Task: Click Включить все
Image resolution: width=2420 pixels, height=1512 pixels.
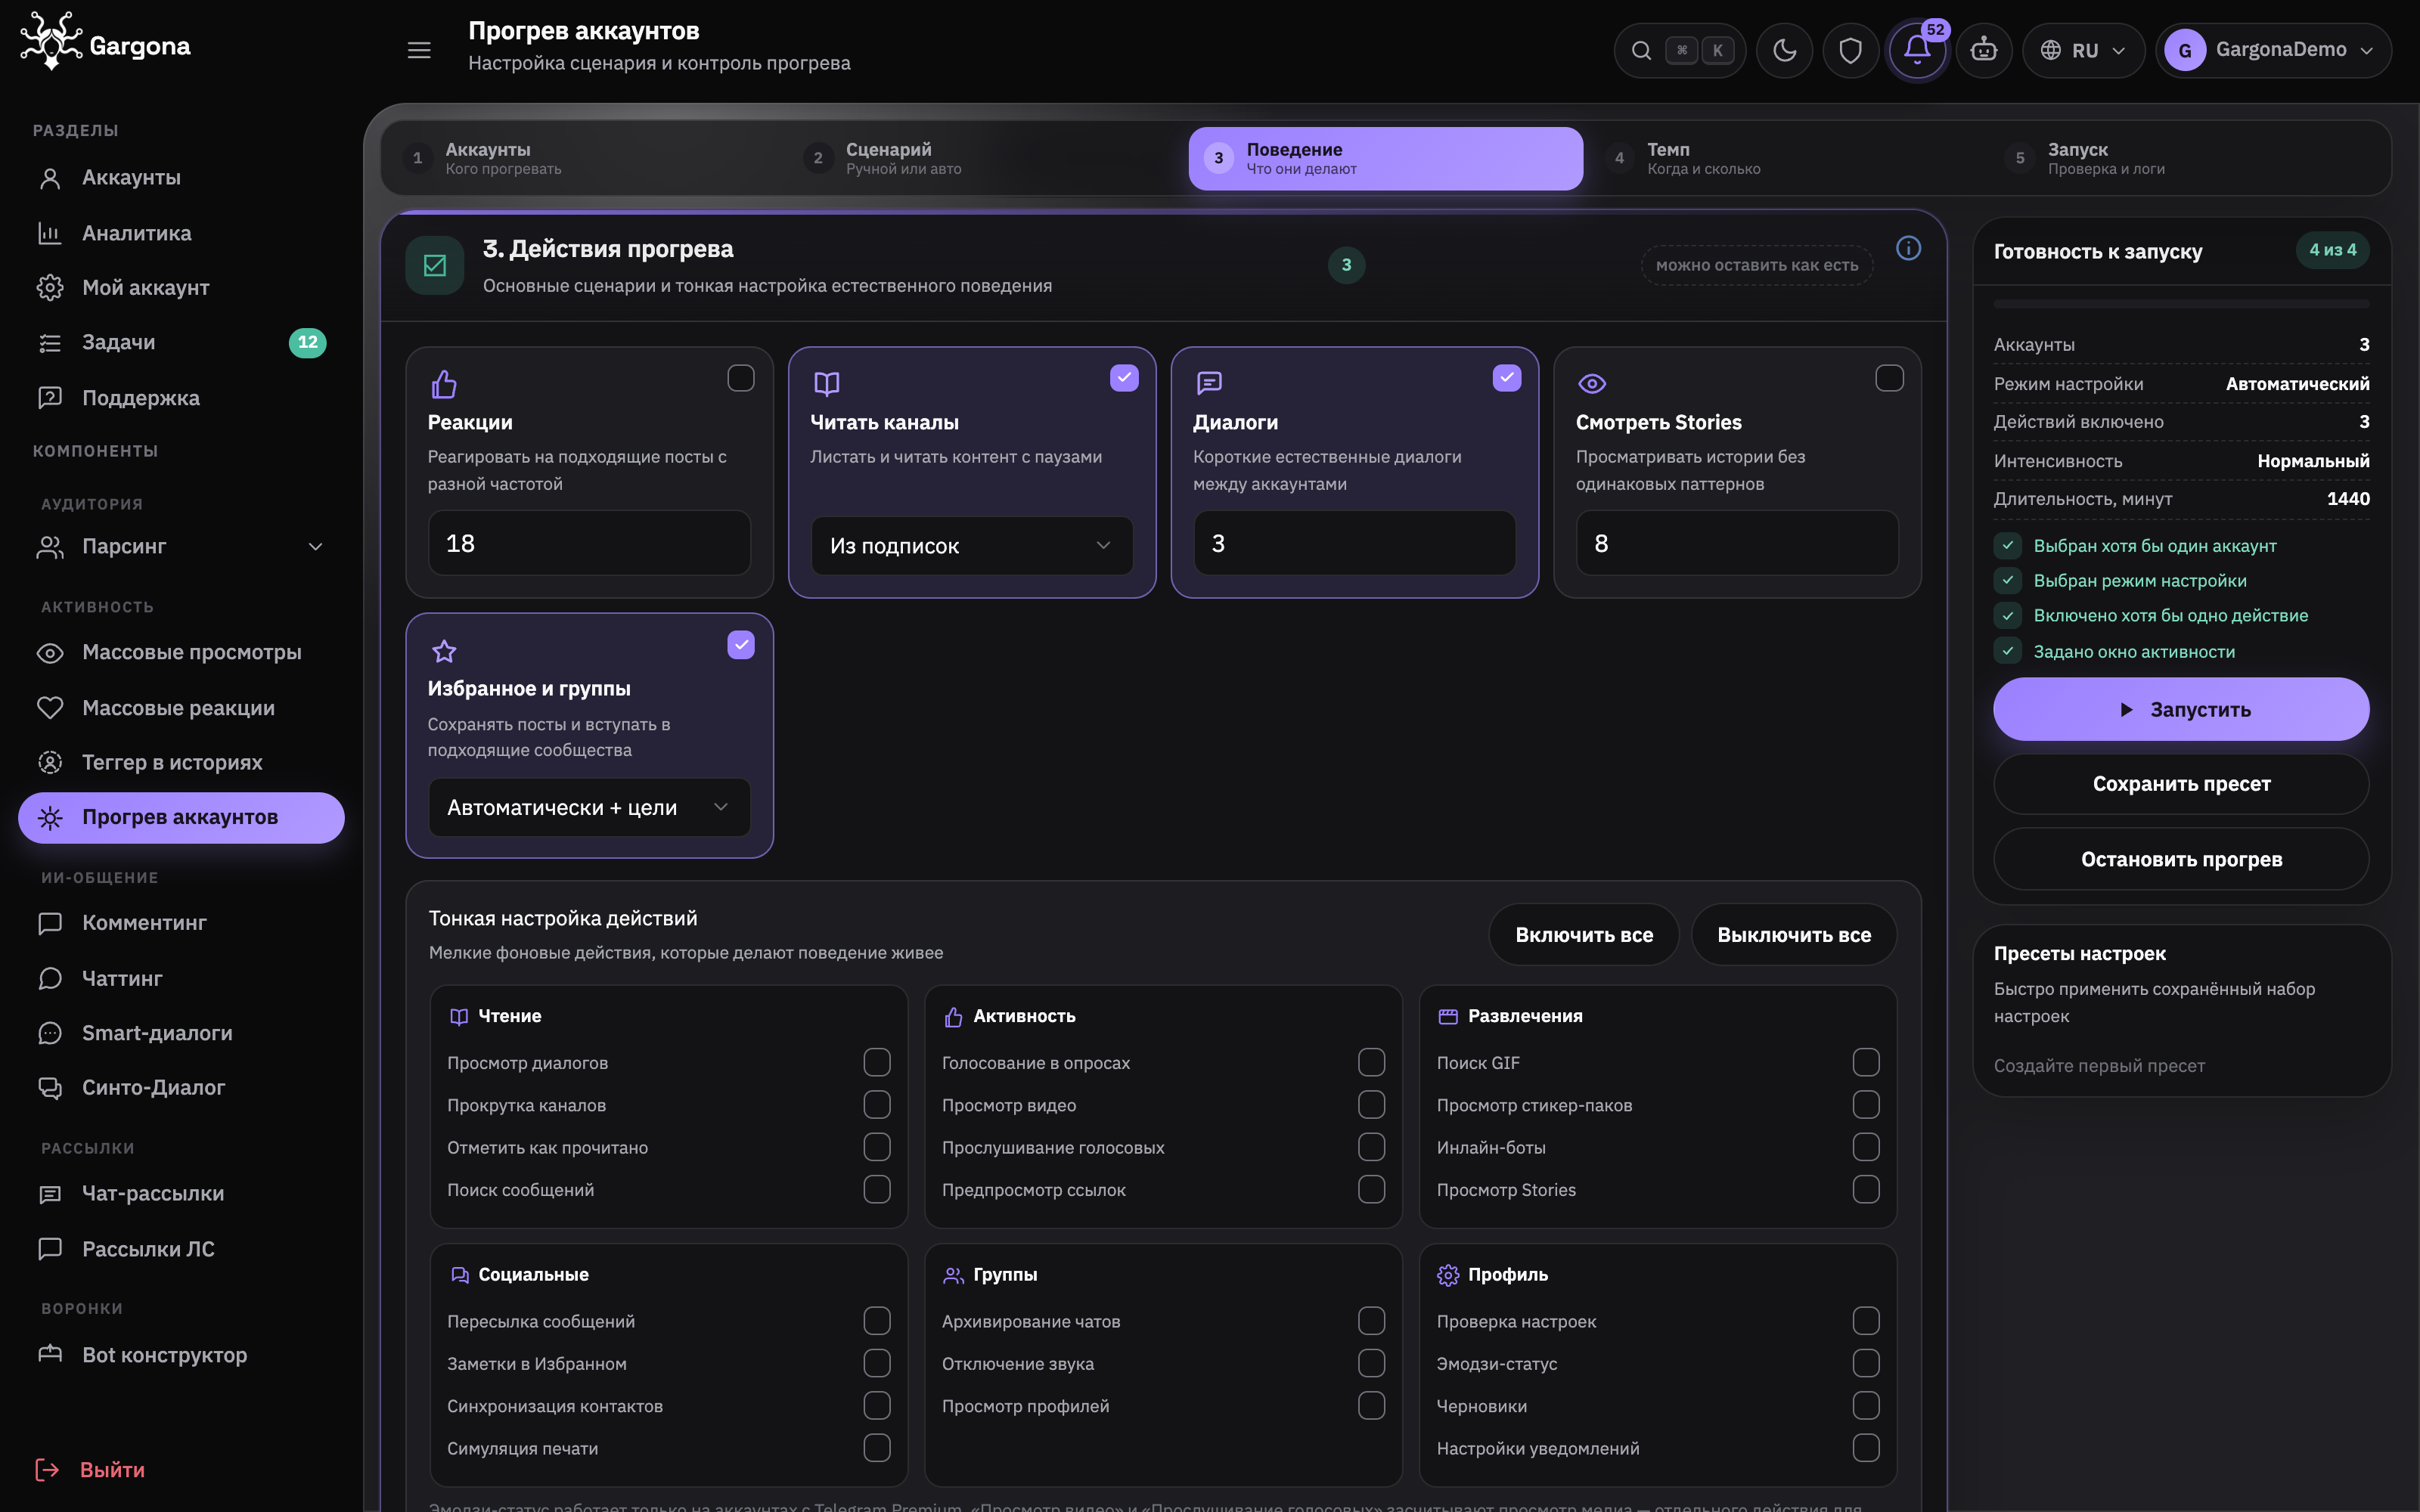Action: coord(1584,935)
